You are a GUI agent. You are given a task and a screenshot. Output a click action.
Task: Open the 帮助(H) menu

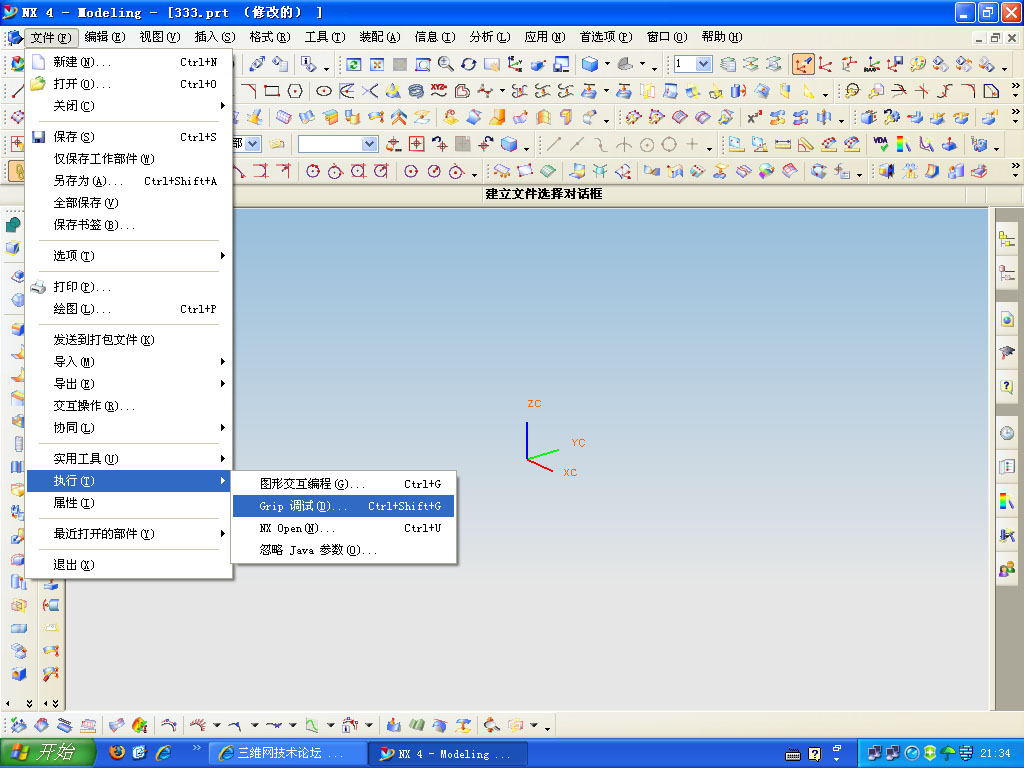(721, 37)
